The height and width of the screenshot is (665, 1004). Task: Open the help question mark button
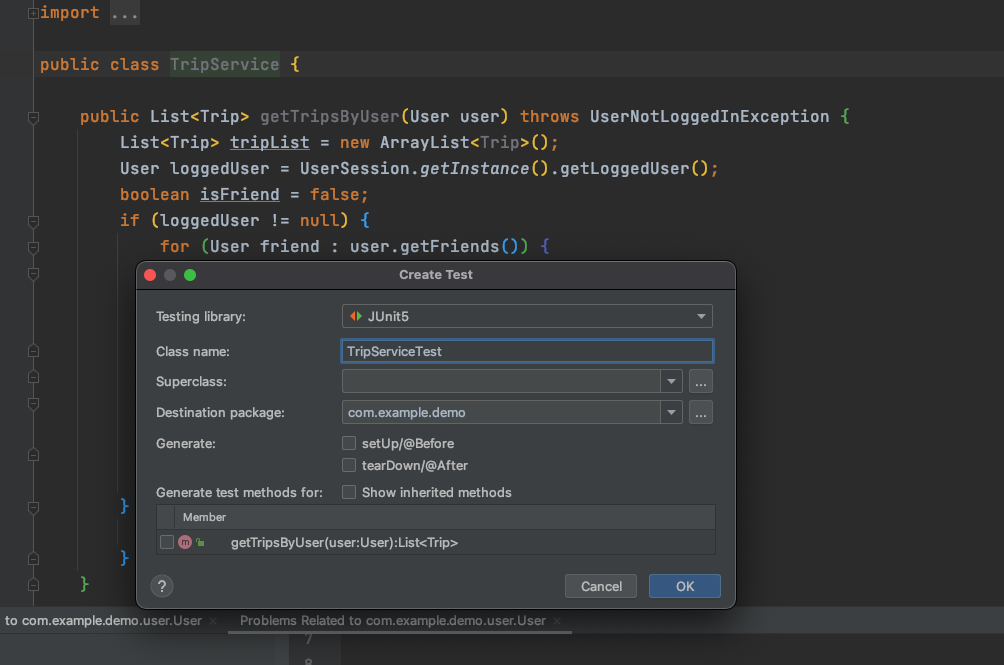[162, 586]
